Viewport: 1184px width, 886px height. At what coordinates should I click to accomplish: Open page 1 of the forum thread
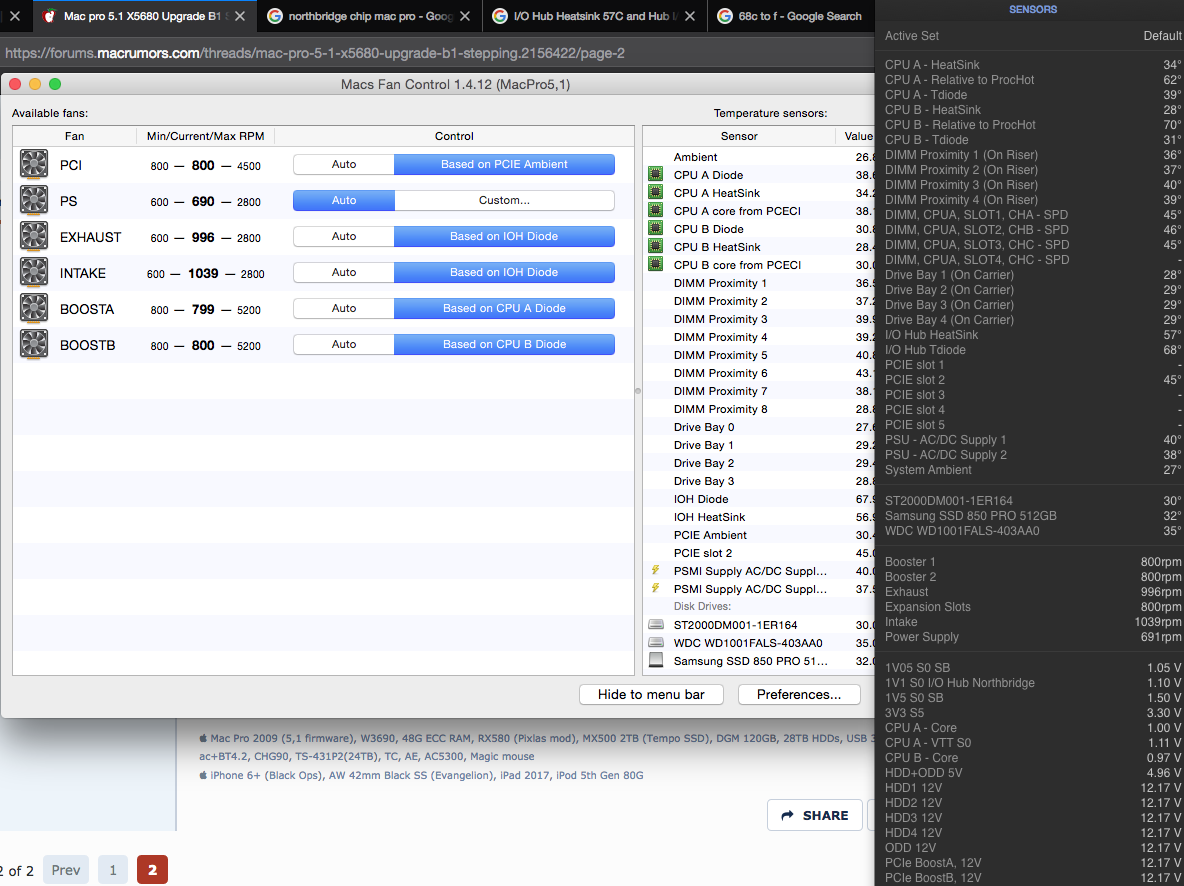[x=113, y=870]
